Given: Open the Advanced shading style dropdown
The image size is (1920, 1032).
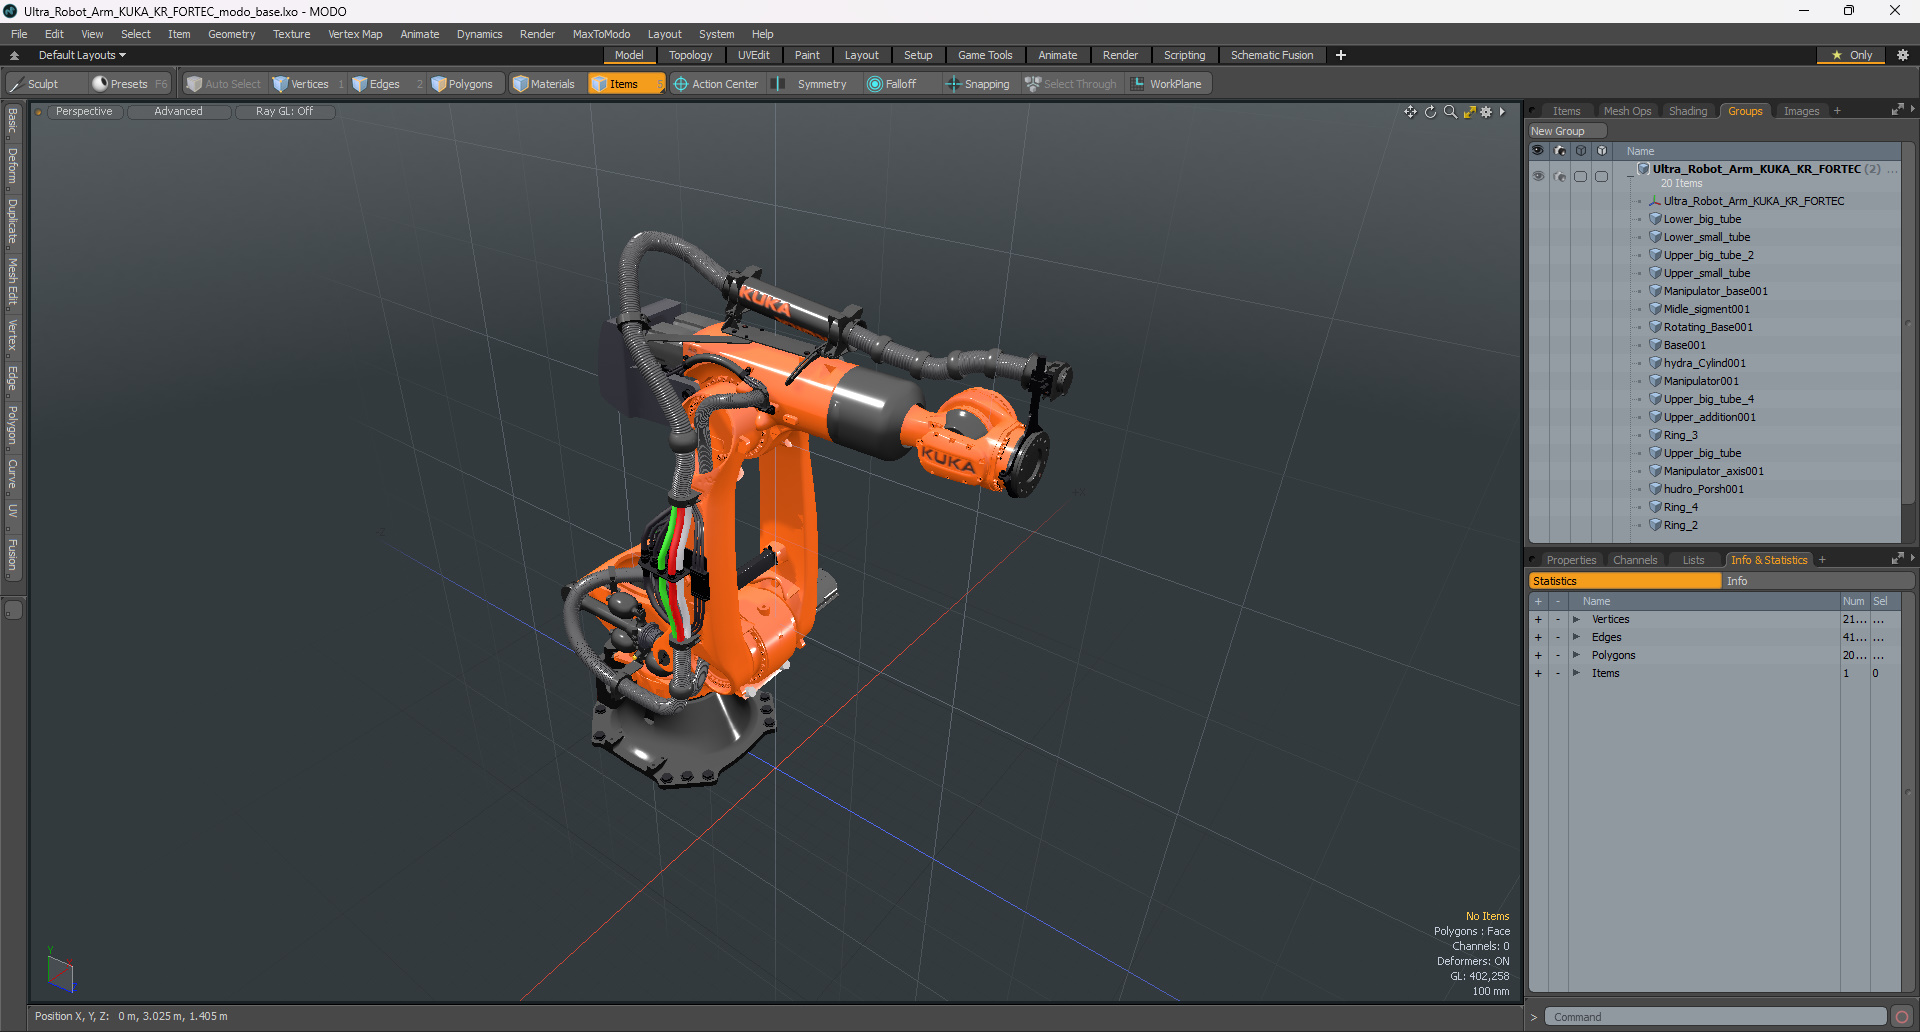Looking at the screenshot, I should (x=178, y=112).
